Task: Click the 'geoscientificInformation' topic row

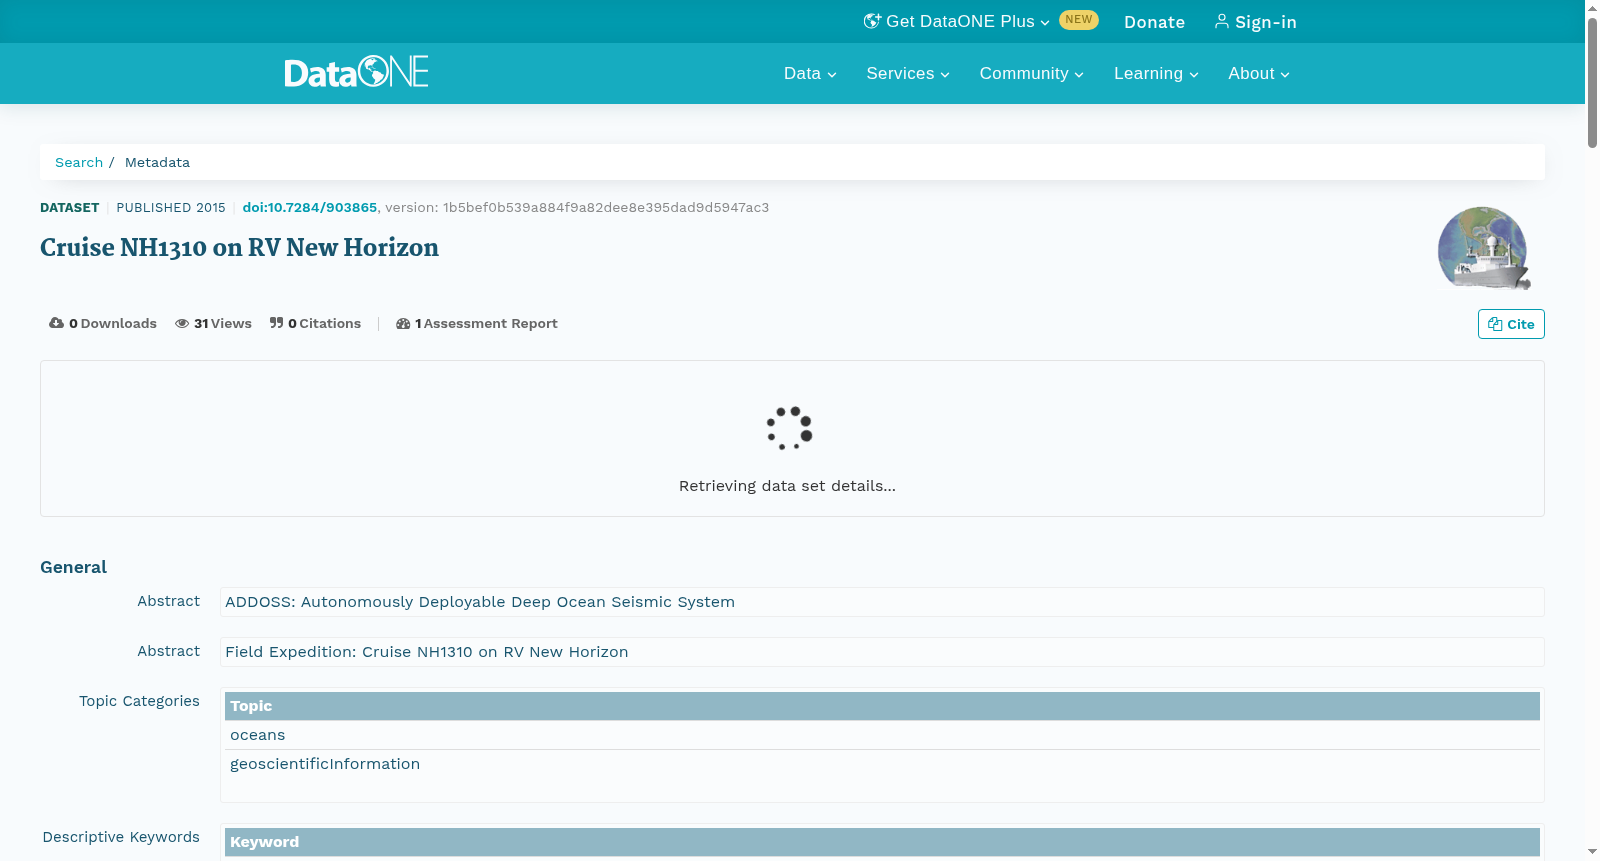Action: [x=882, y=764]
